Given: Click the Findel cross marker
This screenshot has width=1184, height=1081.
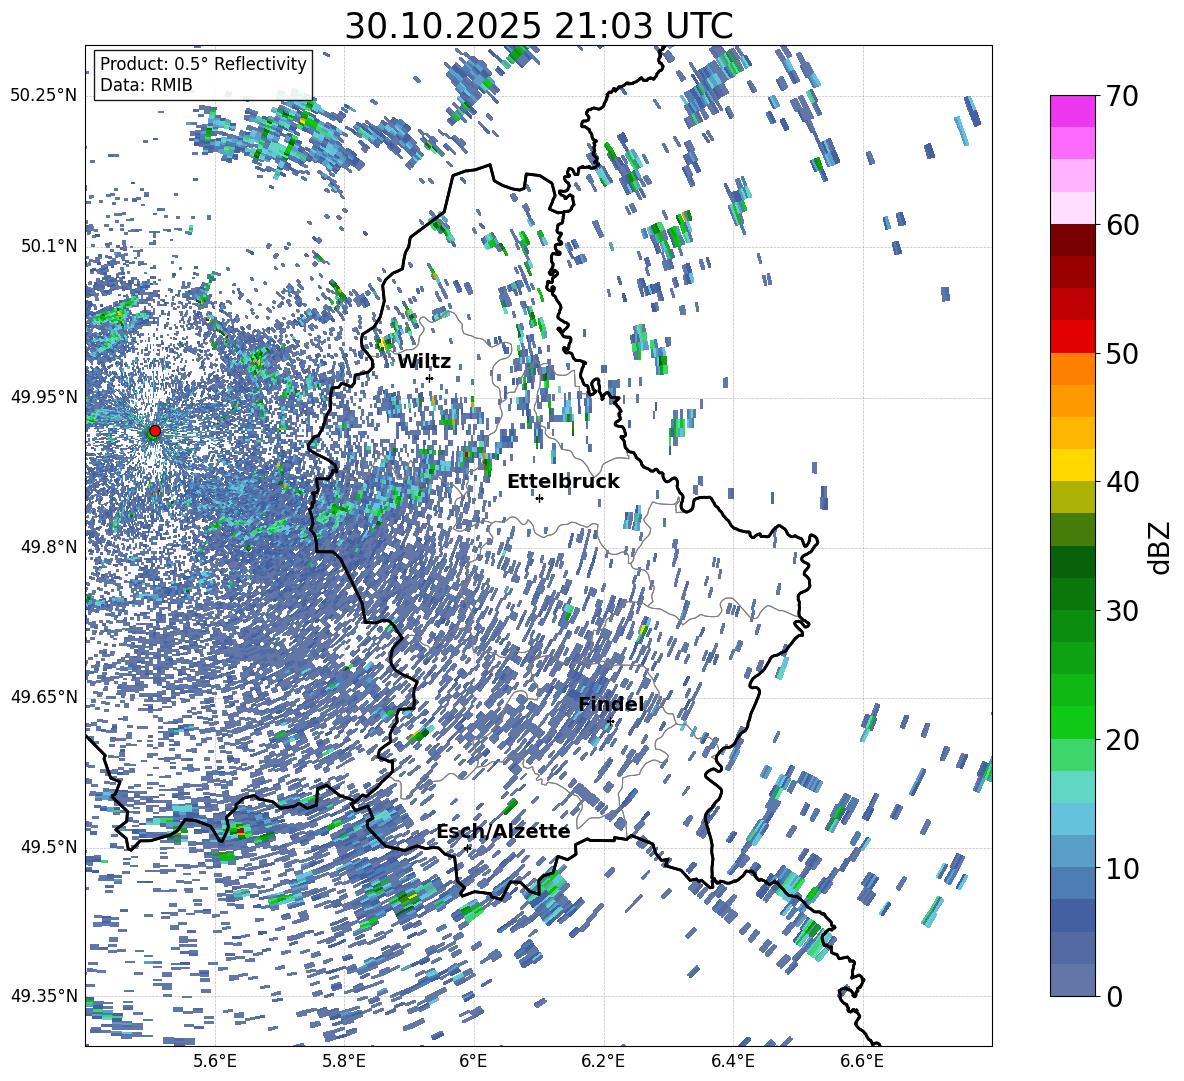Looking at the screenshot, I should click(610, 722).
